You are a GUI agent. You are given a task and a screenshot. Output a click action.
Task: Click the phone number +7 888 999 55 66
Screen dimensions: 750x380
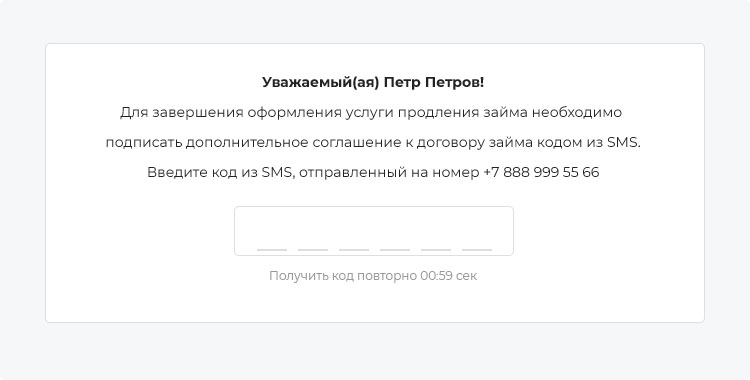[541, 172]
